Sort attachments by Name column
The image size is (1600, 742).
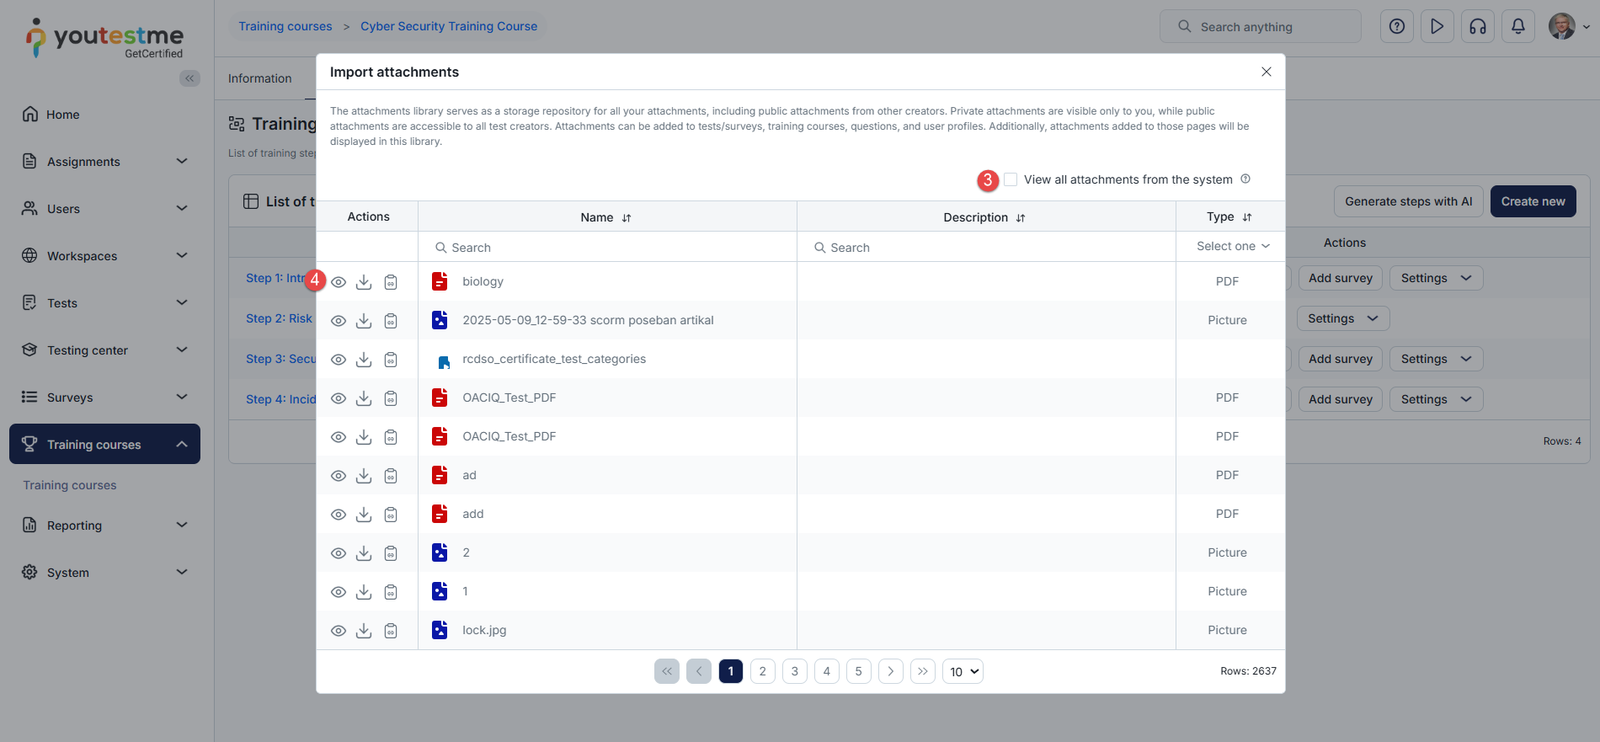coord(626,218)
